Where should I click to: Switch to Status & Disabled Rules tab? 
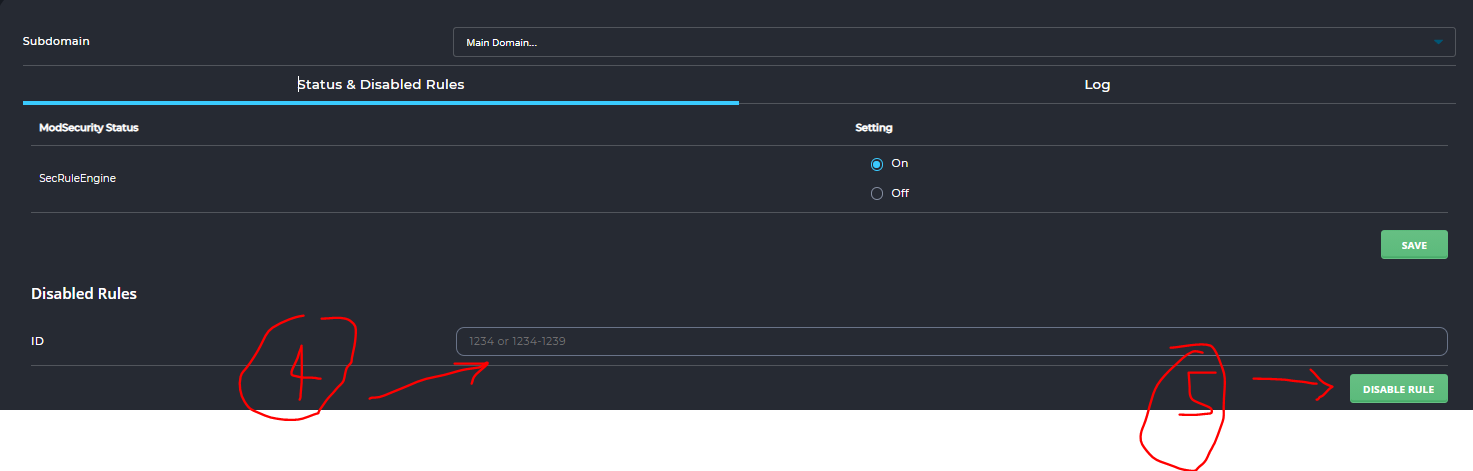click(381, 85)
